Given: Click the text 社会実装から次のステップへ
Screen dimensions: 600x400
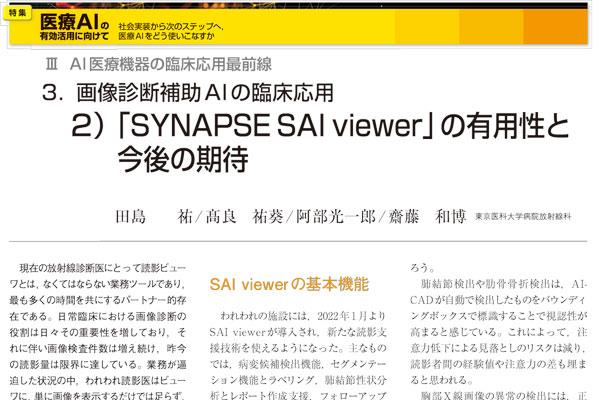Looking at the screenshot, I should coord(169,26).
